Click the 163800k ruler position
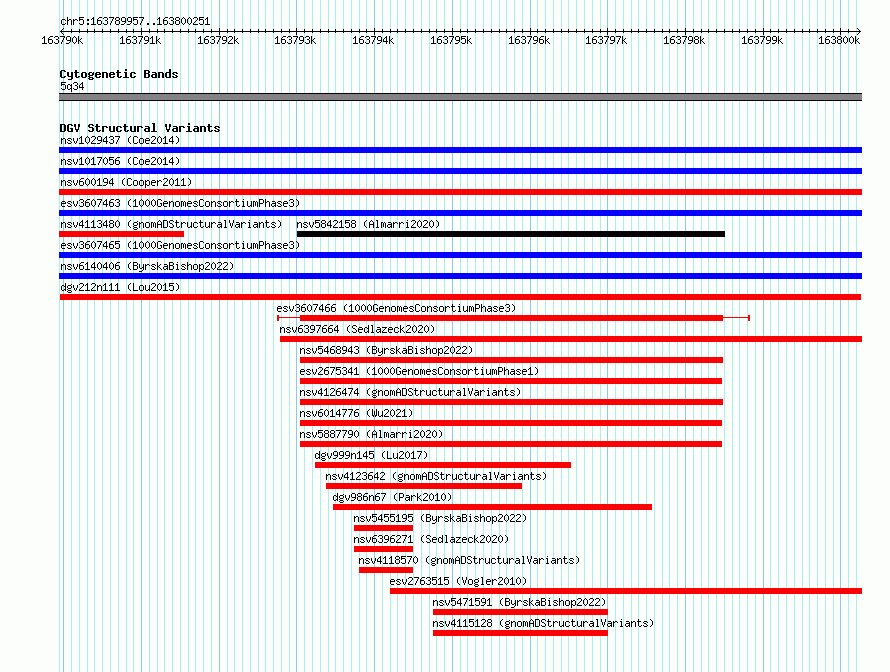The height and width of the screenshot is (672, 890). tap(839, 40)
